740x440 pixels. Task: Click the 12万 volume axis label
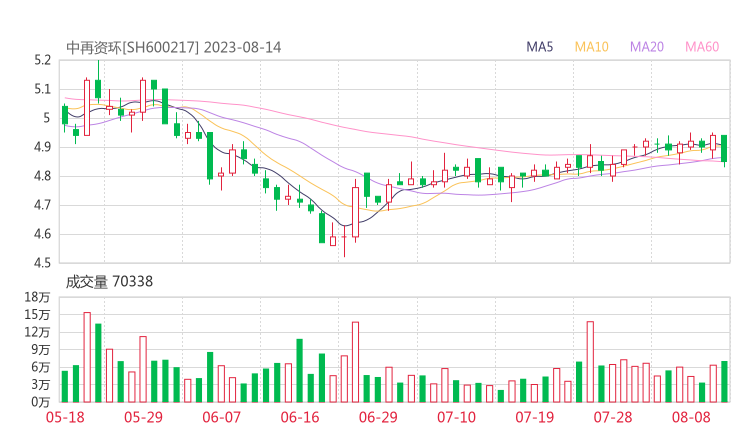point(37,332)
